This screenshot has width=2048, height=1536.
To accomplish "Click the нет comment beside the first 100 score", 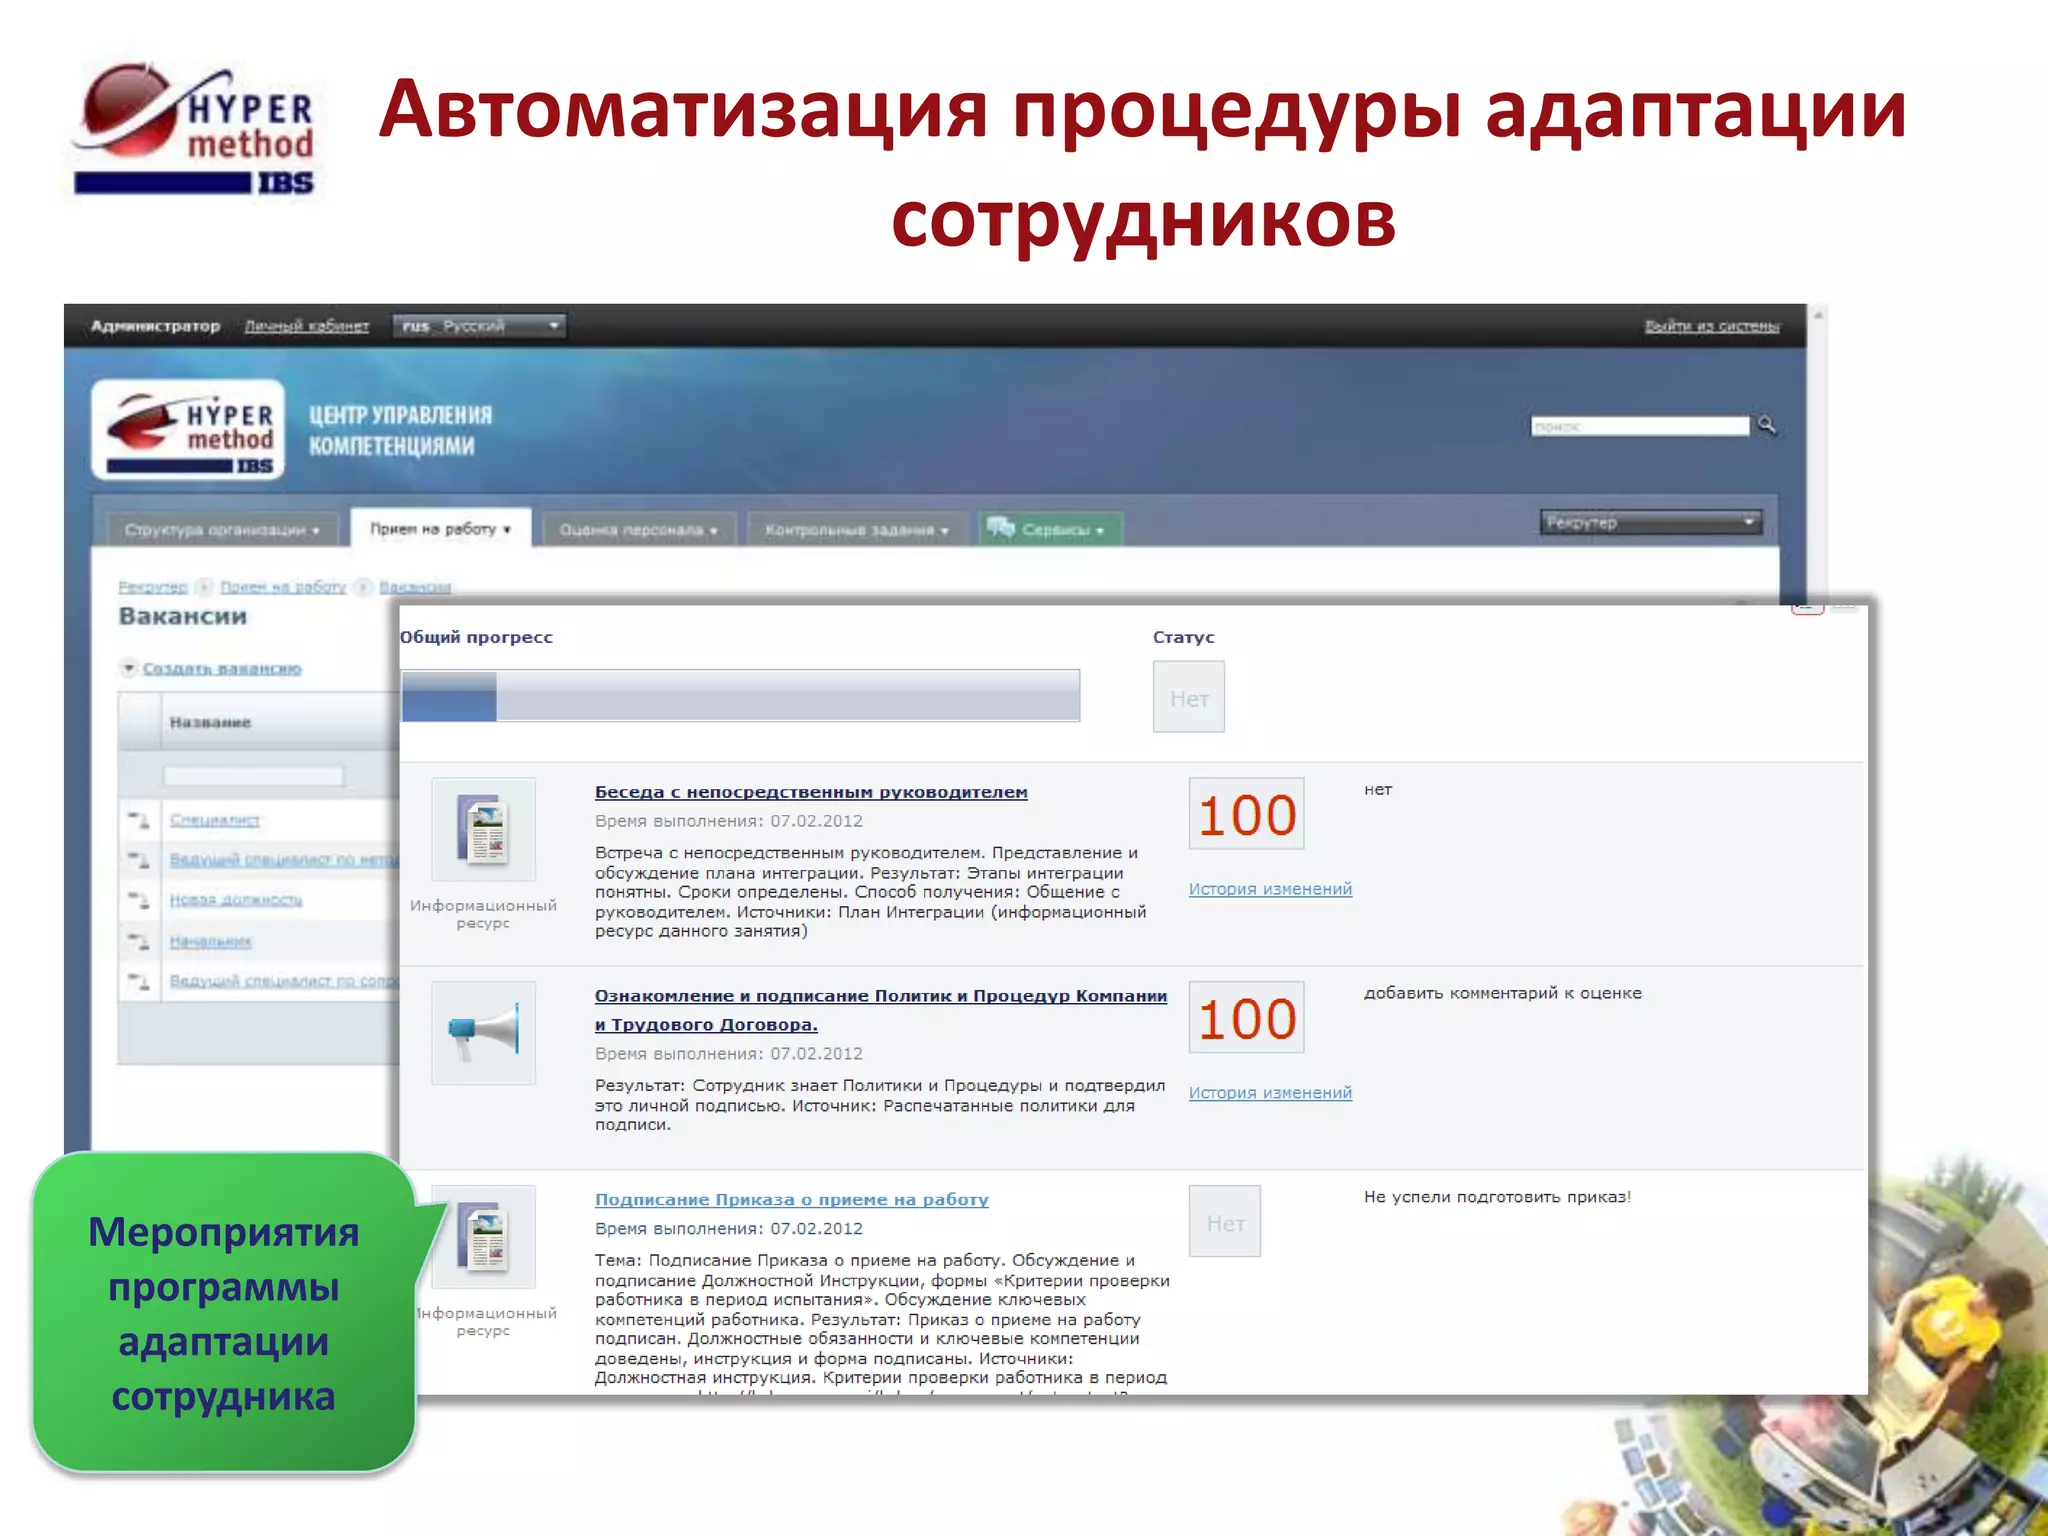I will 1378,790.
